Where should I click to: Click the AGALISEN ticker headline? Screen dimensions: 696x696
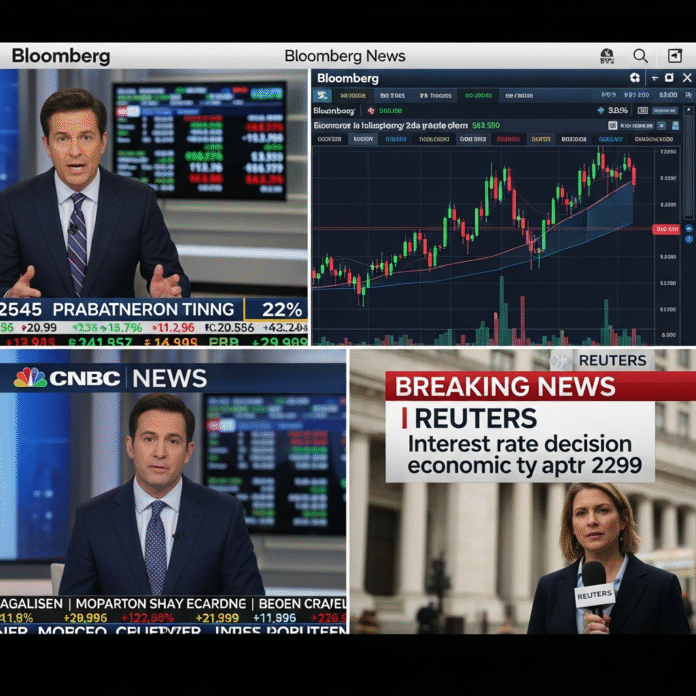pos(31,604)
